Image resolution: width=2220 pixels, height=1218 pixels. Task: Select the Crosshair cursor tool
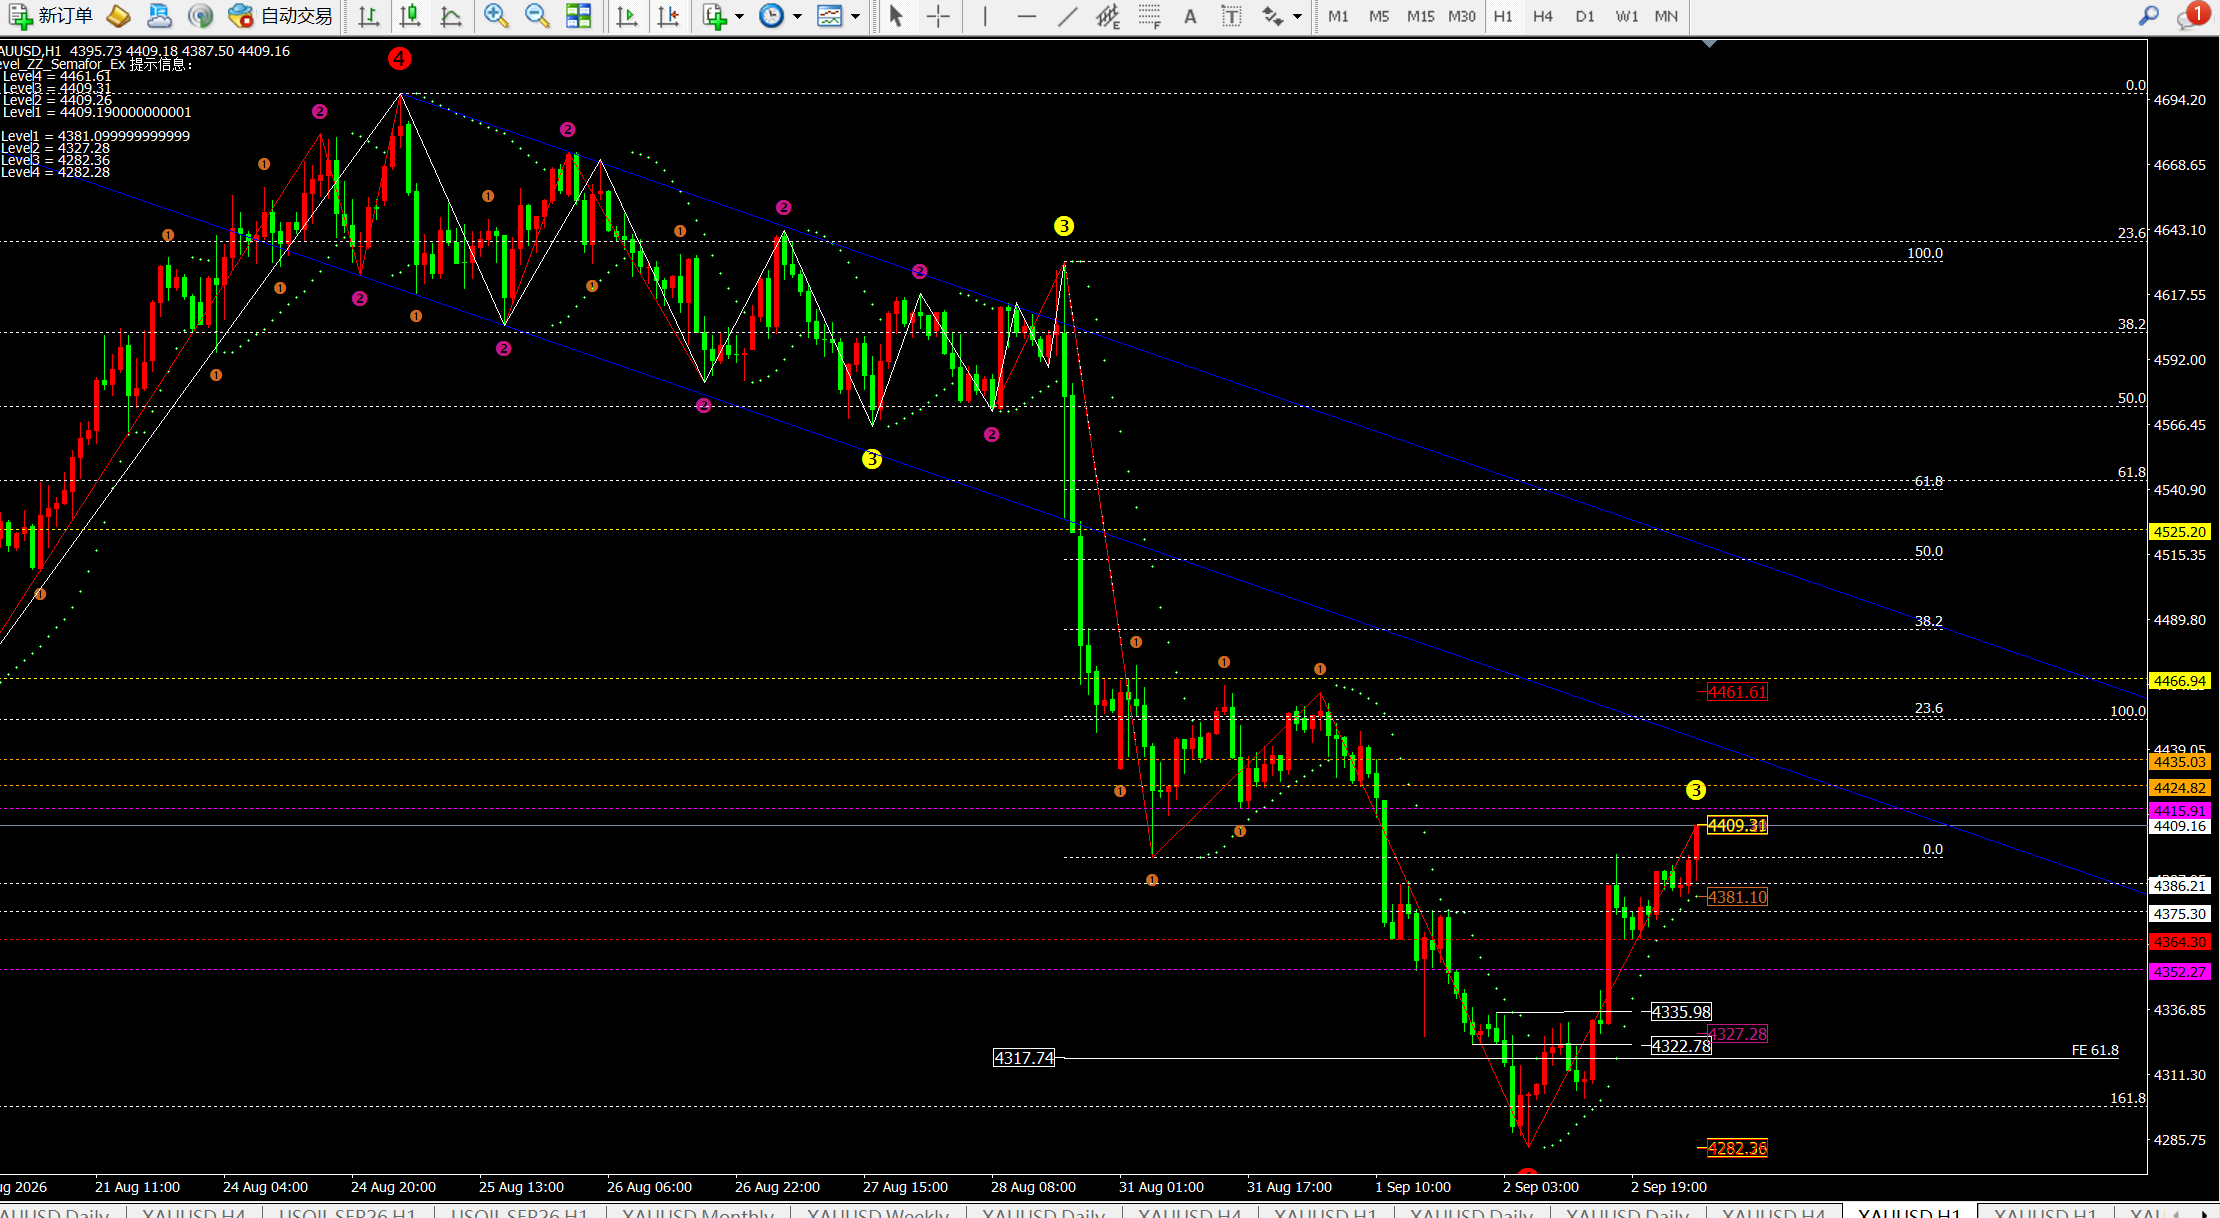[x=938, y=16]
